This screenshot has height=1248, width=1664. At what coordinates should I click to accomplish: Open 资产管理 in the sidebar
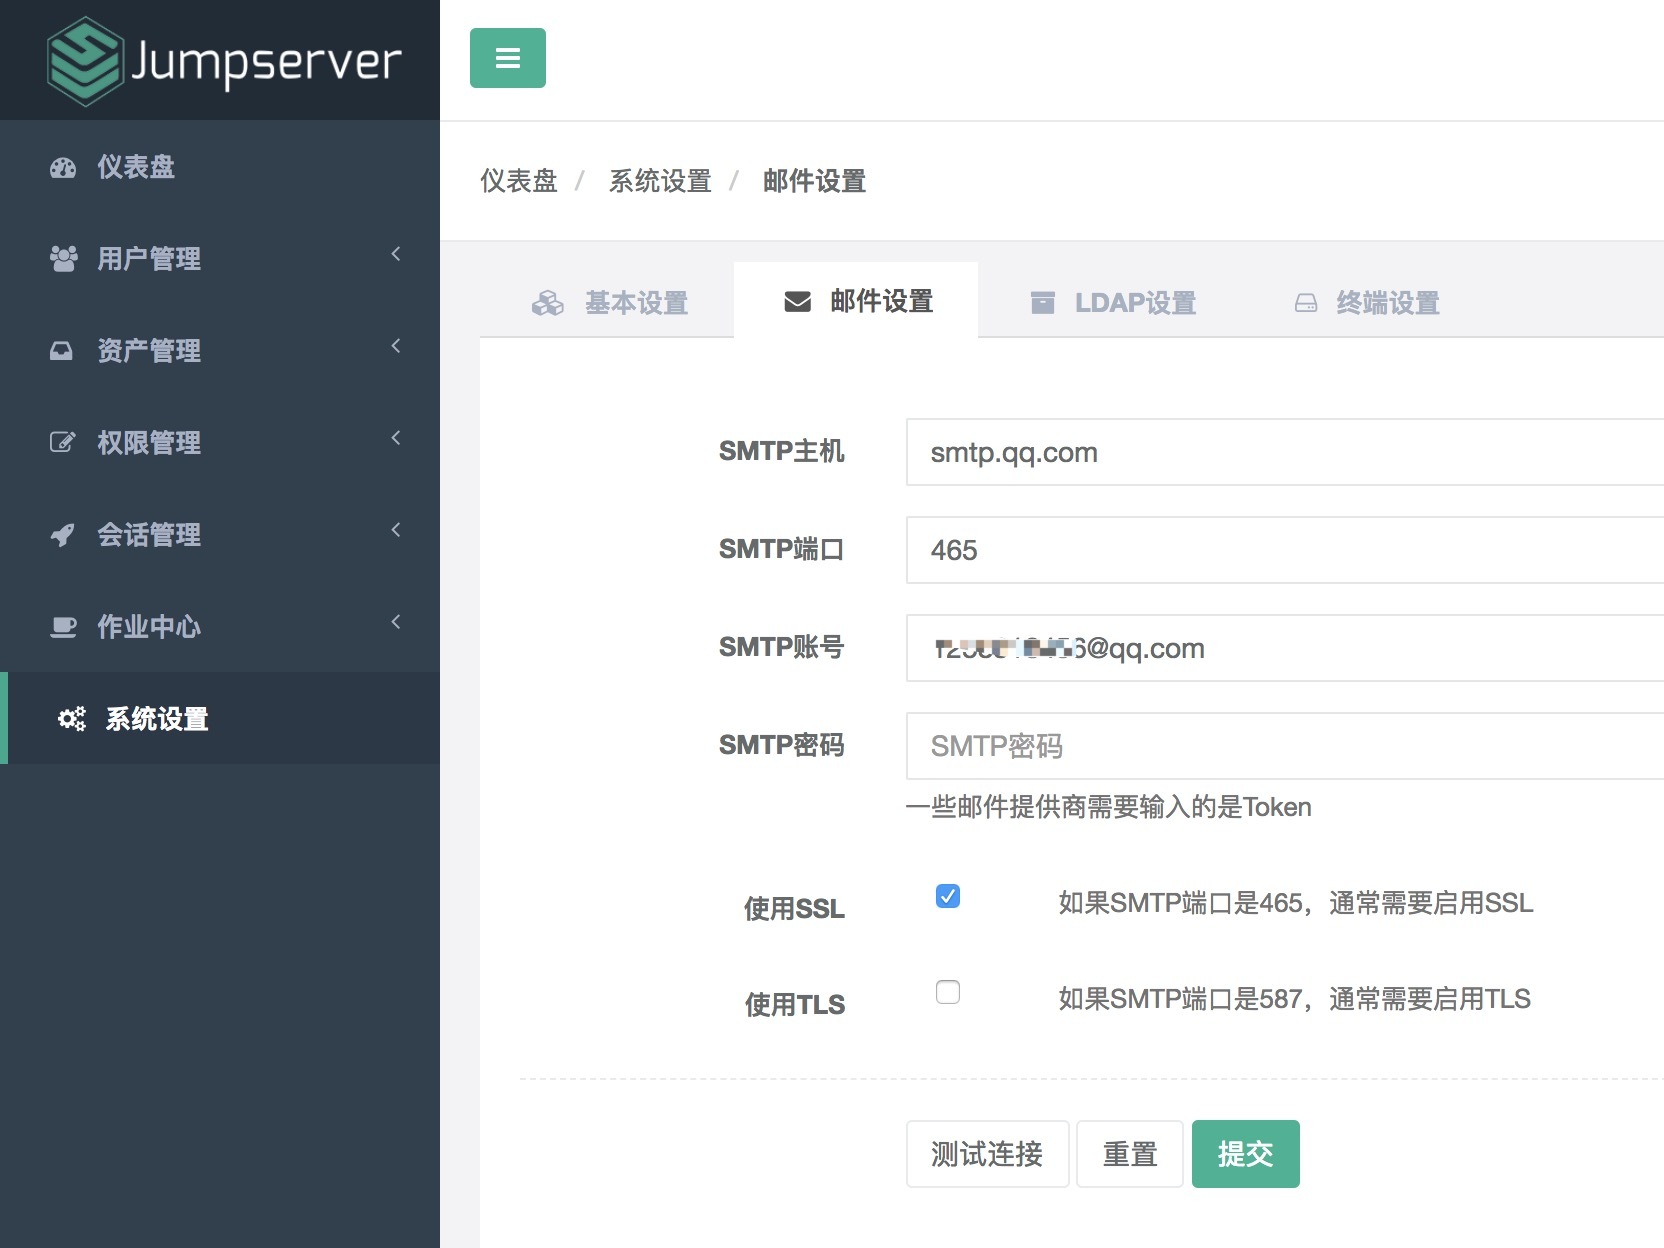tap(220, 351)
